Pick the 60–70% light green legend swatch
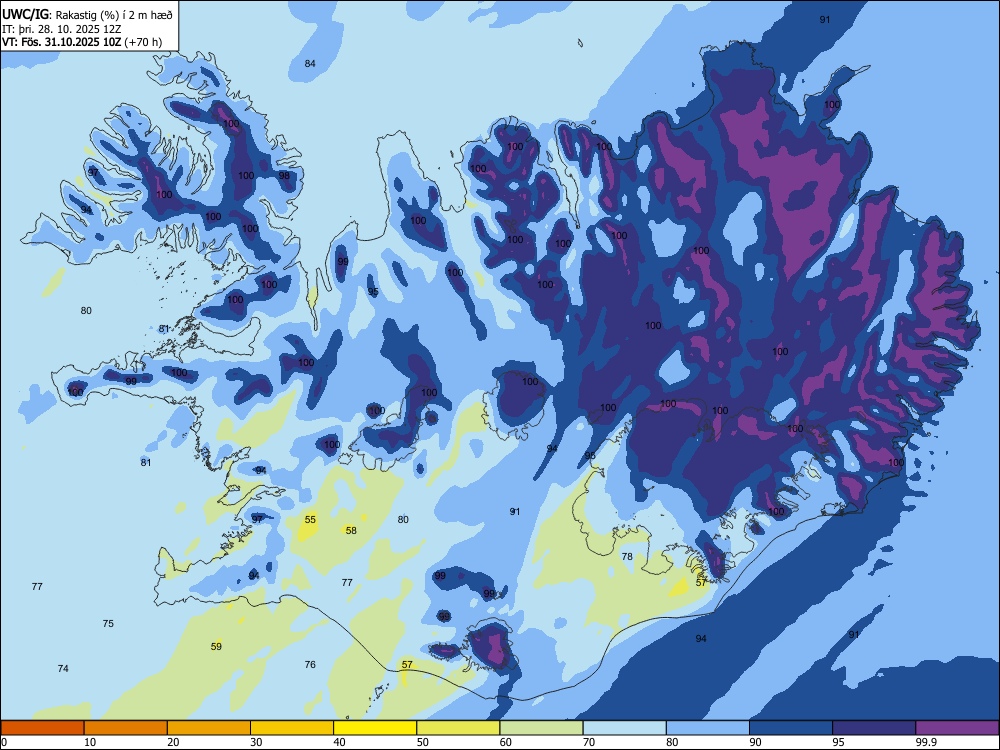The image size is (1000, 750). click(x=541, y=728)
